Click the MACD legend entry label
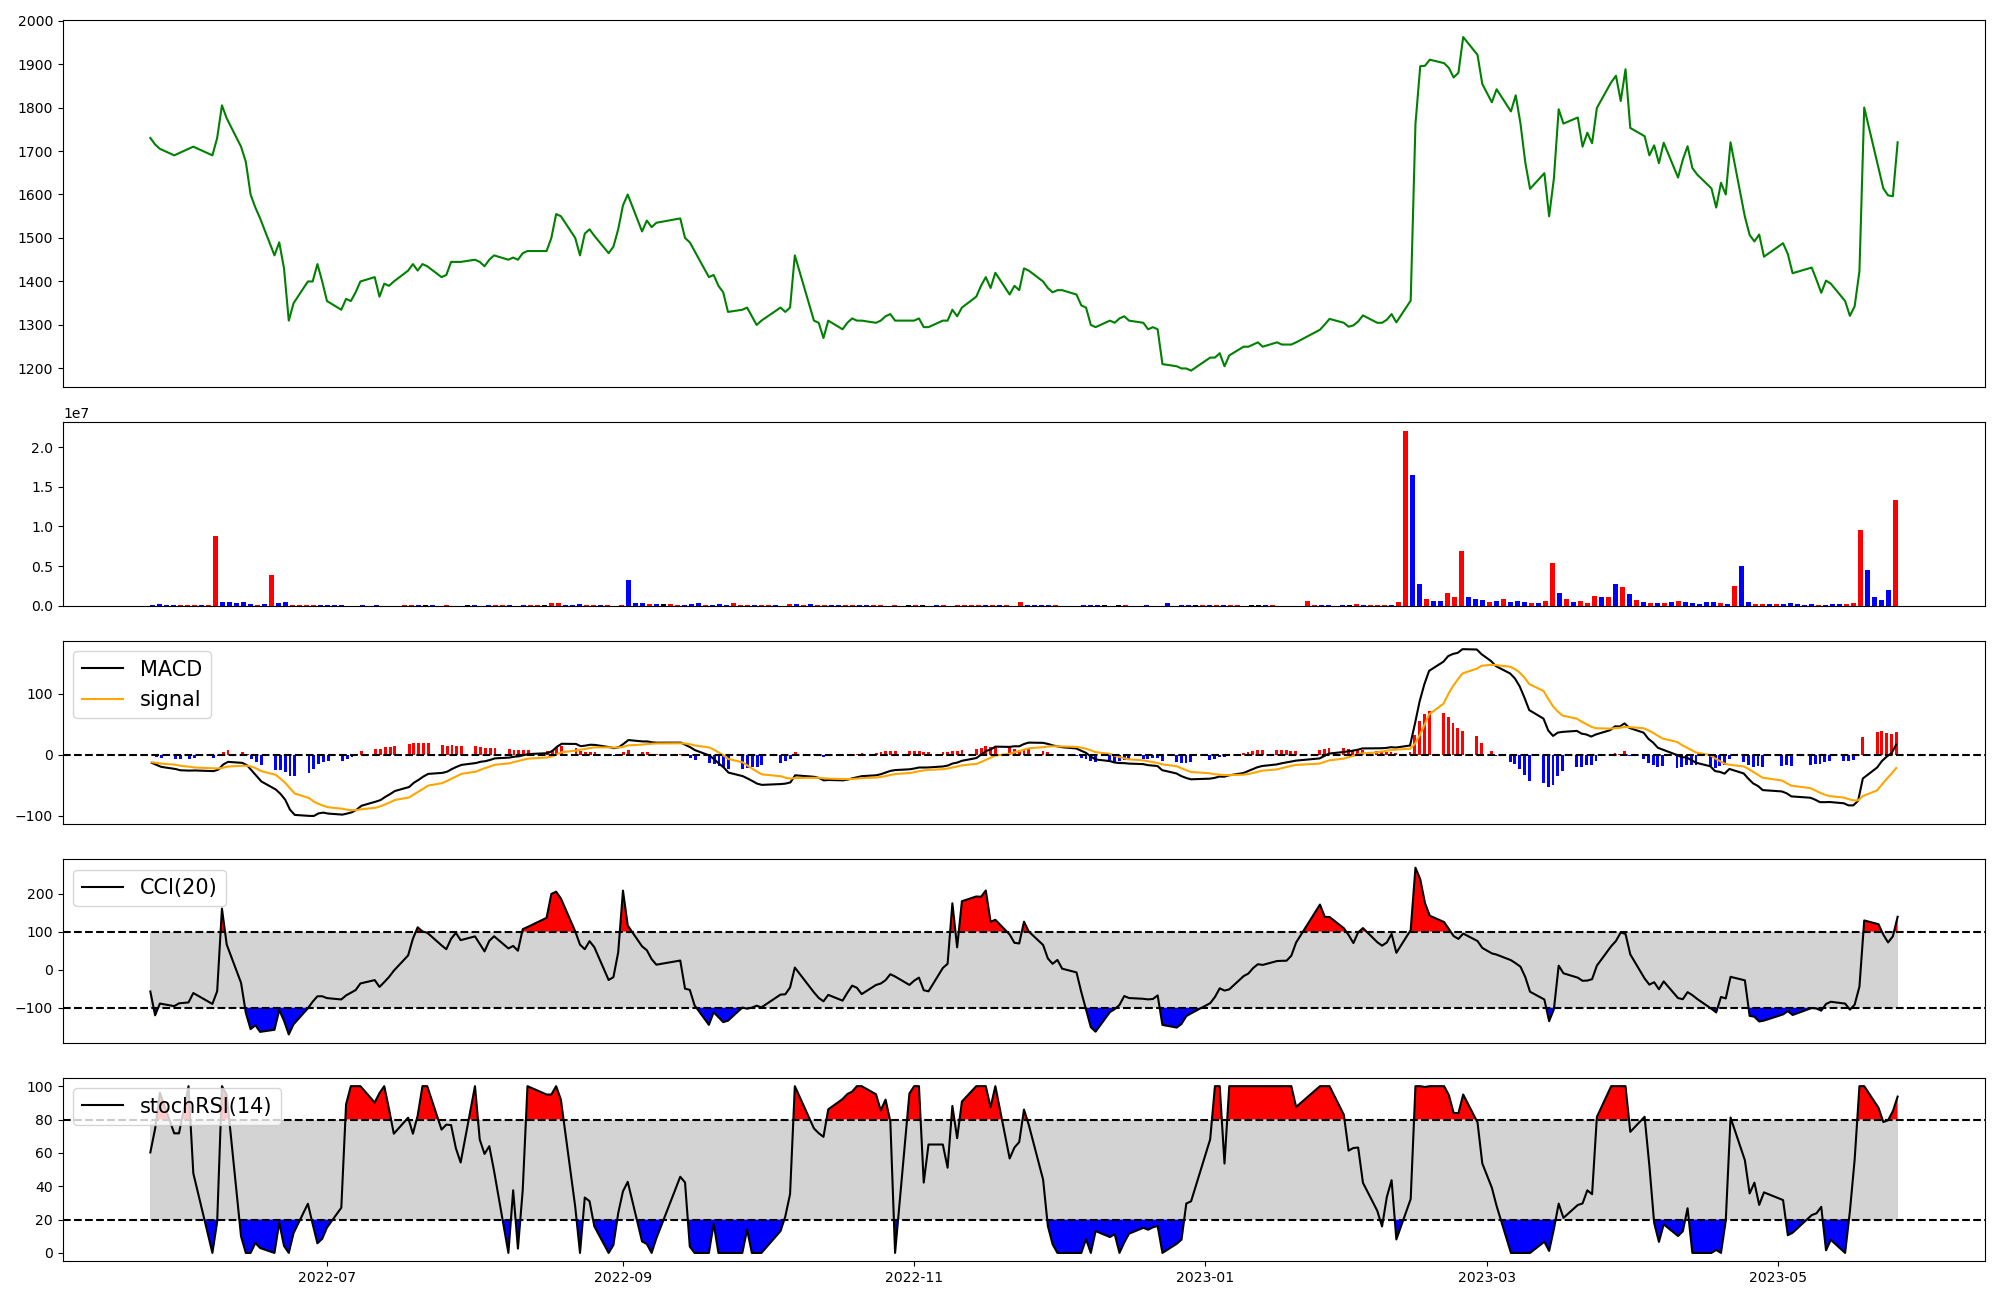The width and height of the screenshot is (2000, 1300). 170,669
